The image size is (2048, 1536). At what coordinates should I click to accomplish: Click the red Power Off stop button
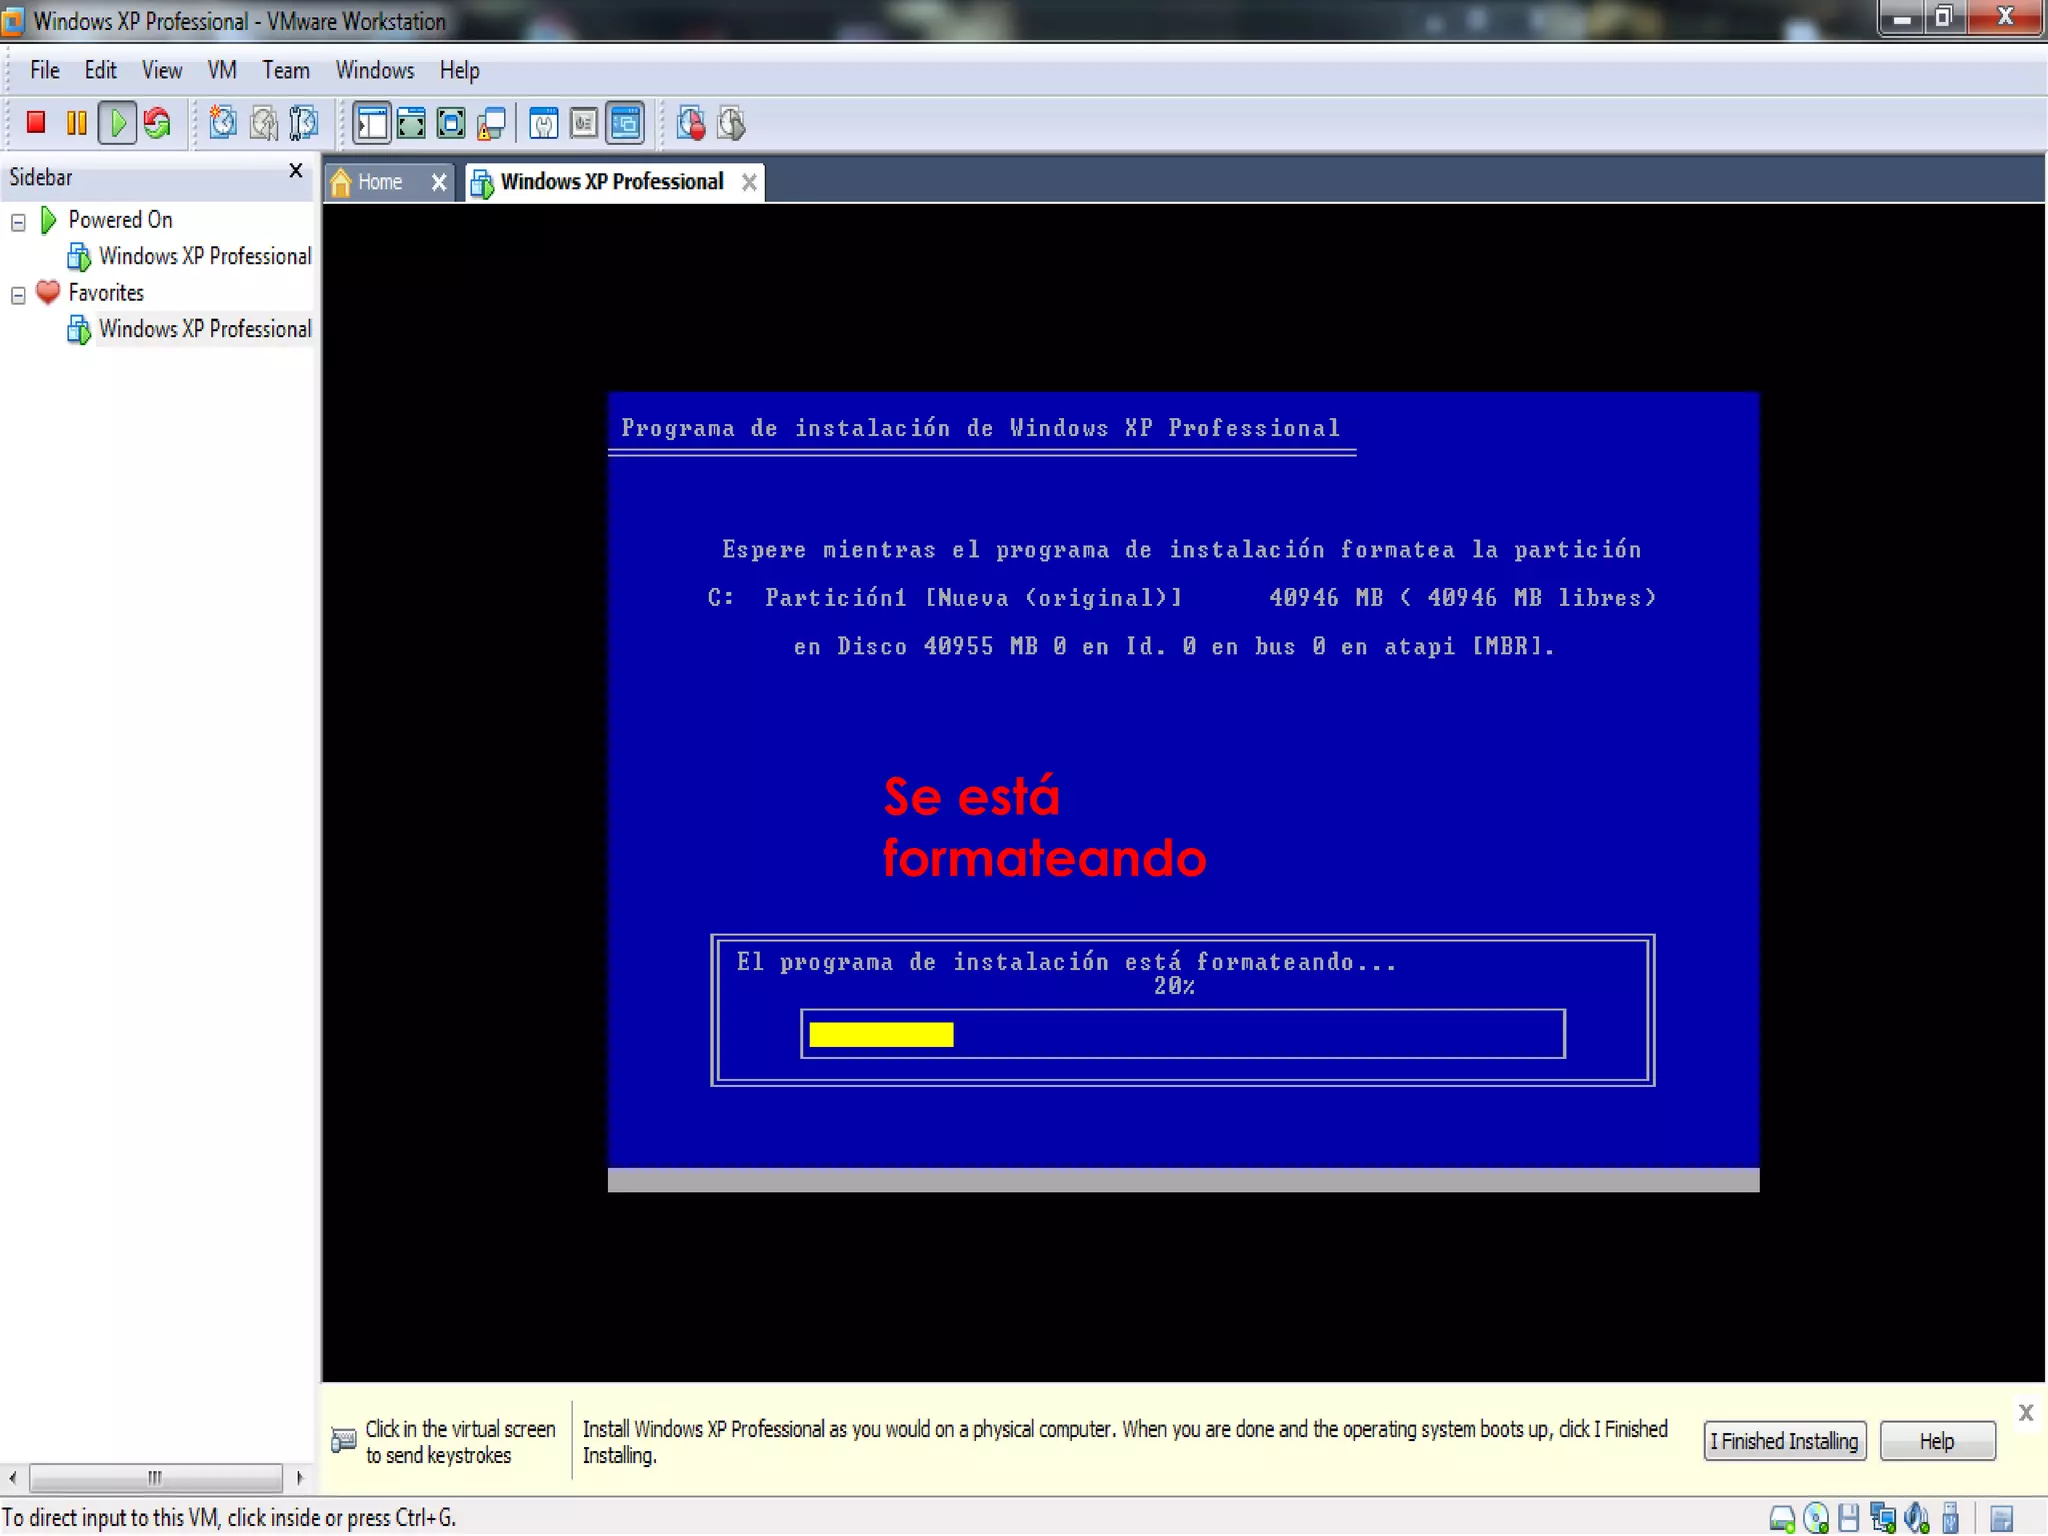point(36,123)
